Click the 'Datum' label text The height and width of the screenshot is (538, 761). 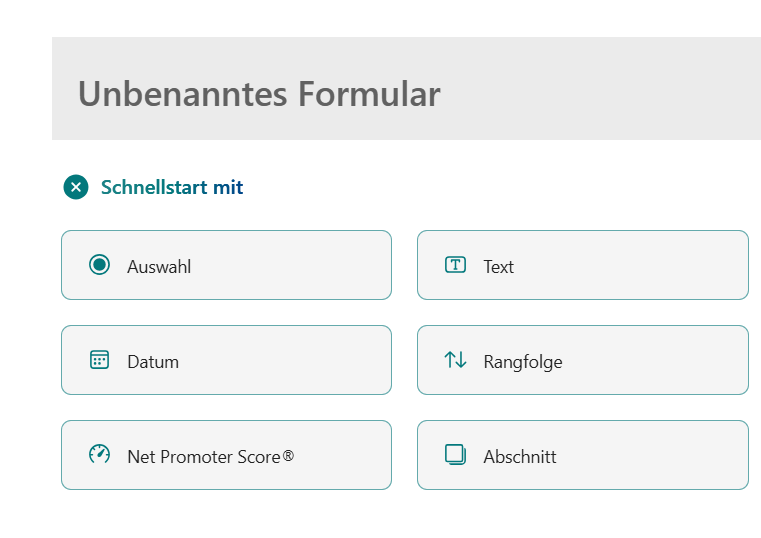pyautogui.click(x=153, y=362)
